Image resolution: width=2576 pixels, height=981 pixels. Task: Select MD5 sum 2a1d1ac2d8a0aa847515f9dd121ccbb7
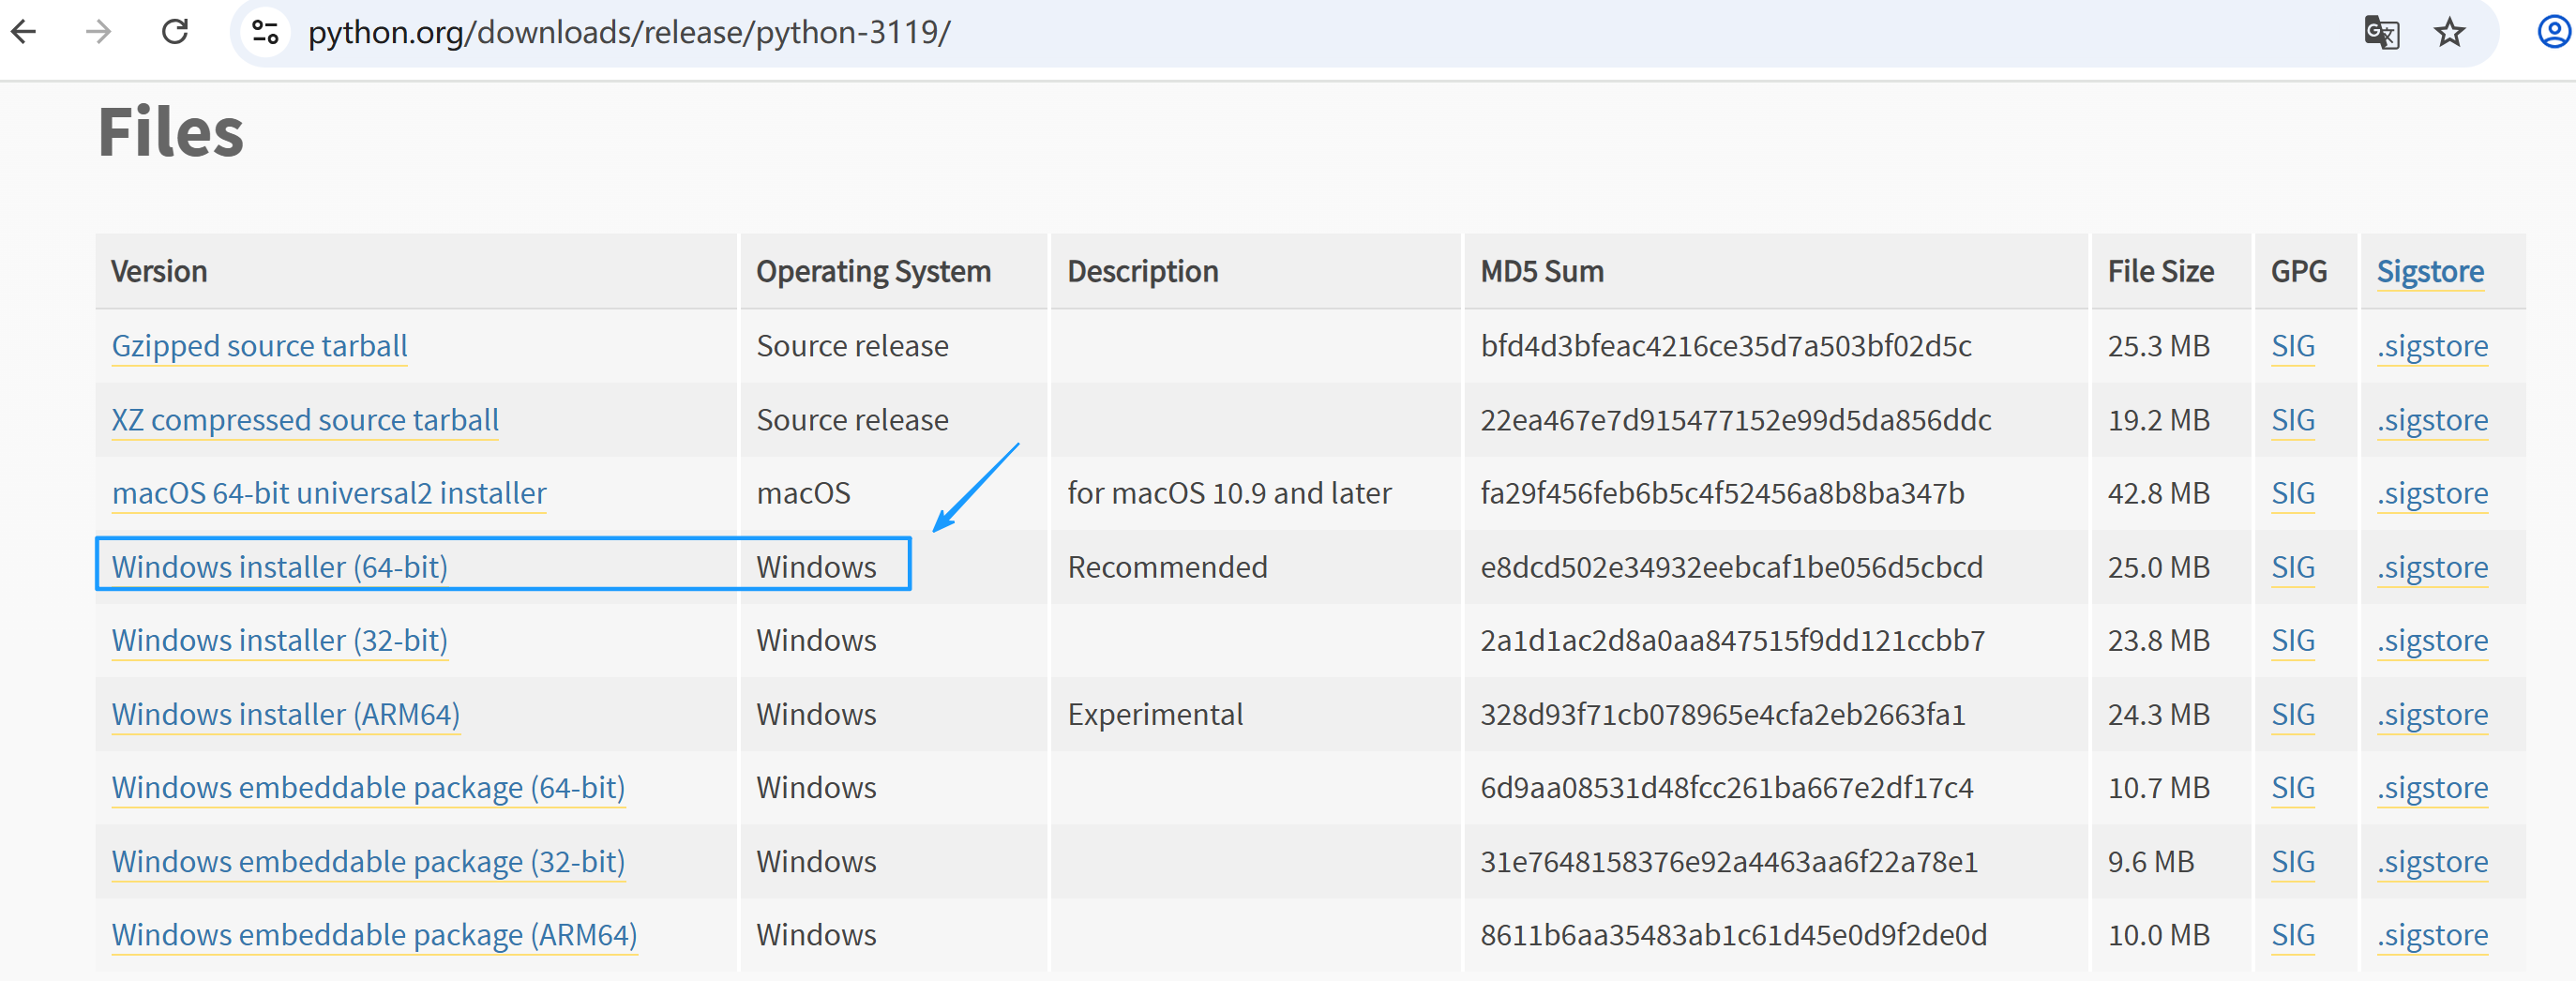click(1733, 640)
